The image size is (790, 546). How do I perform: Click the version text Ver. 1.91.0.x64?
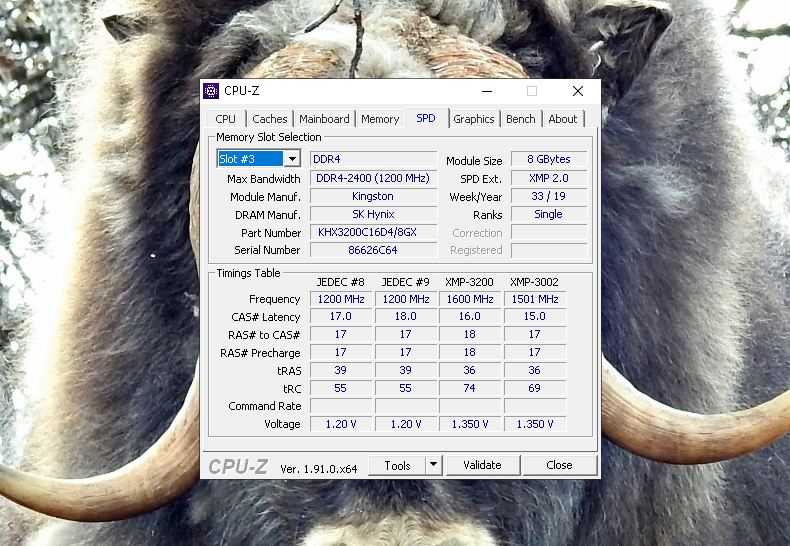pos(318,469)
